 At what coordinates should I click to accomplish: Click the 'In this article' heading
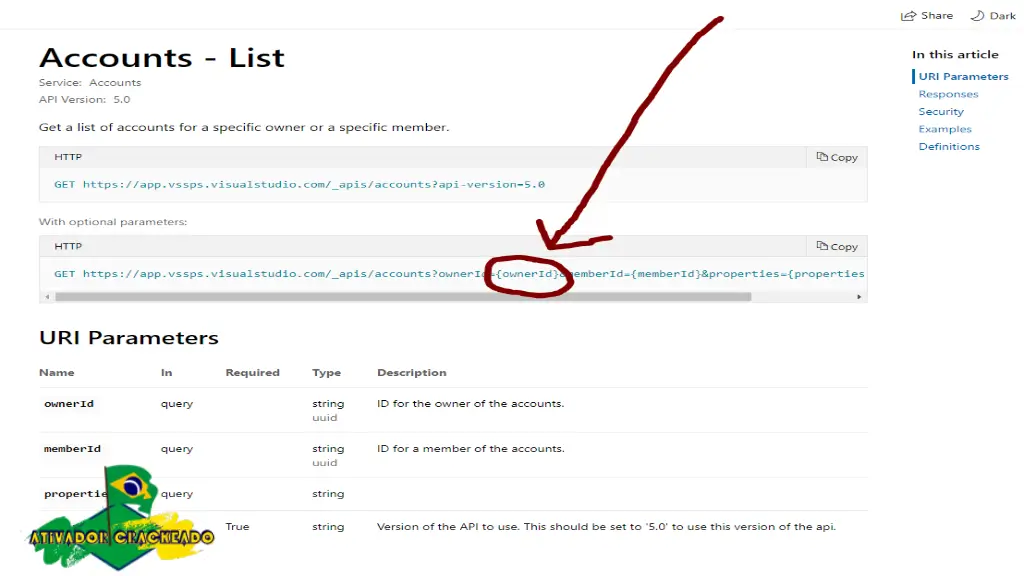[955, 55]
